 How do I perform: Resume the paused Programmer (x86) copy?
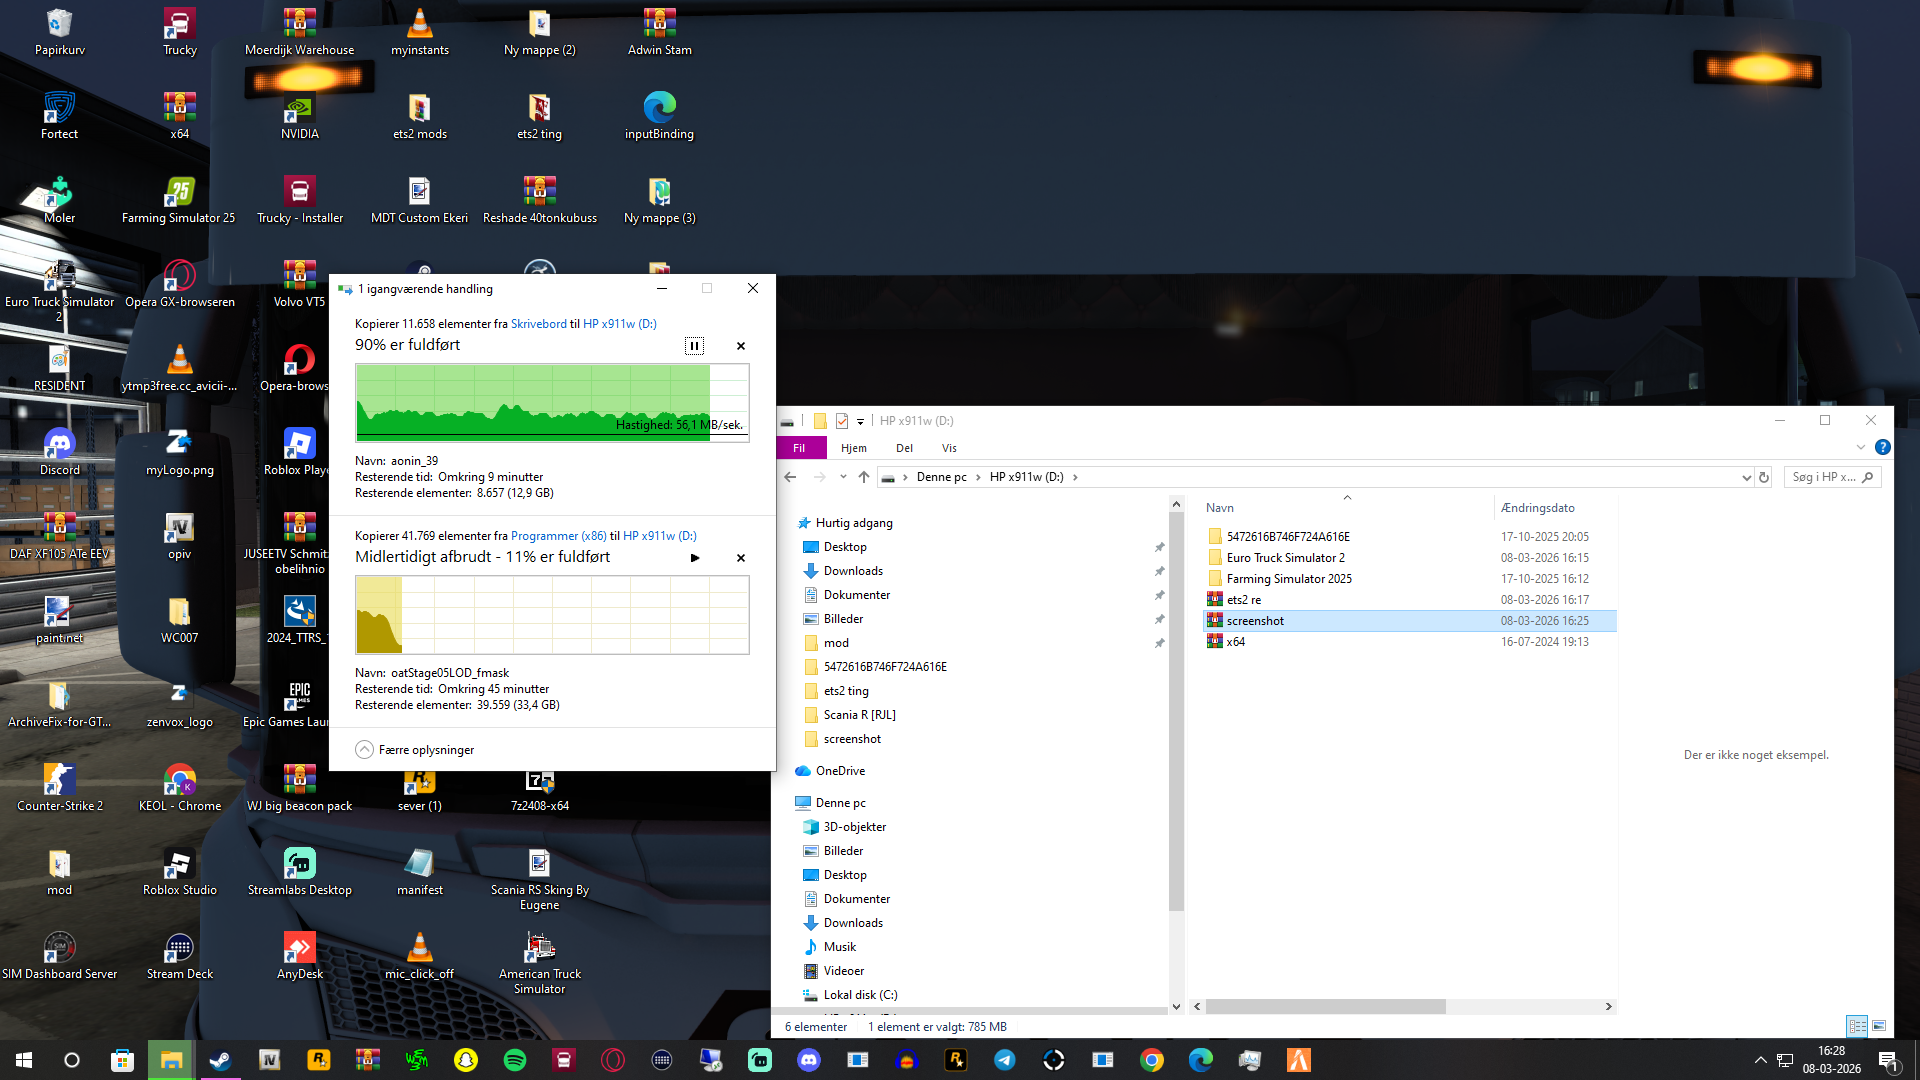[x=695, y=558]
